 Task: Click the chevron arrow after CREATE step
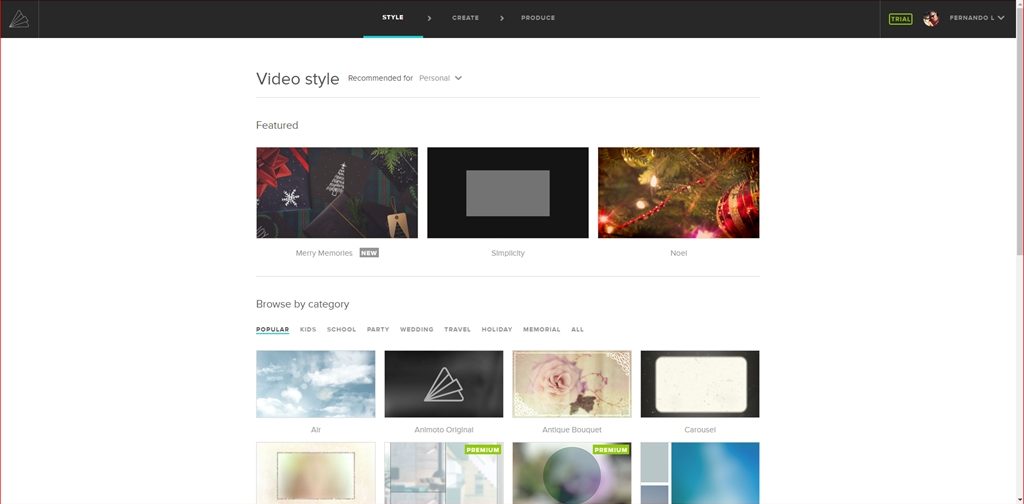[x=502, y=18]
